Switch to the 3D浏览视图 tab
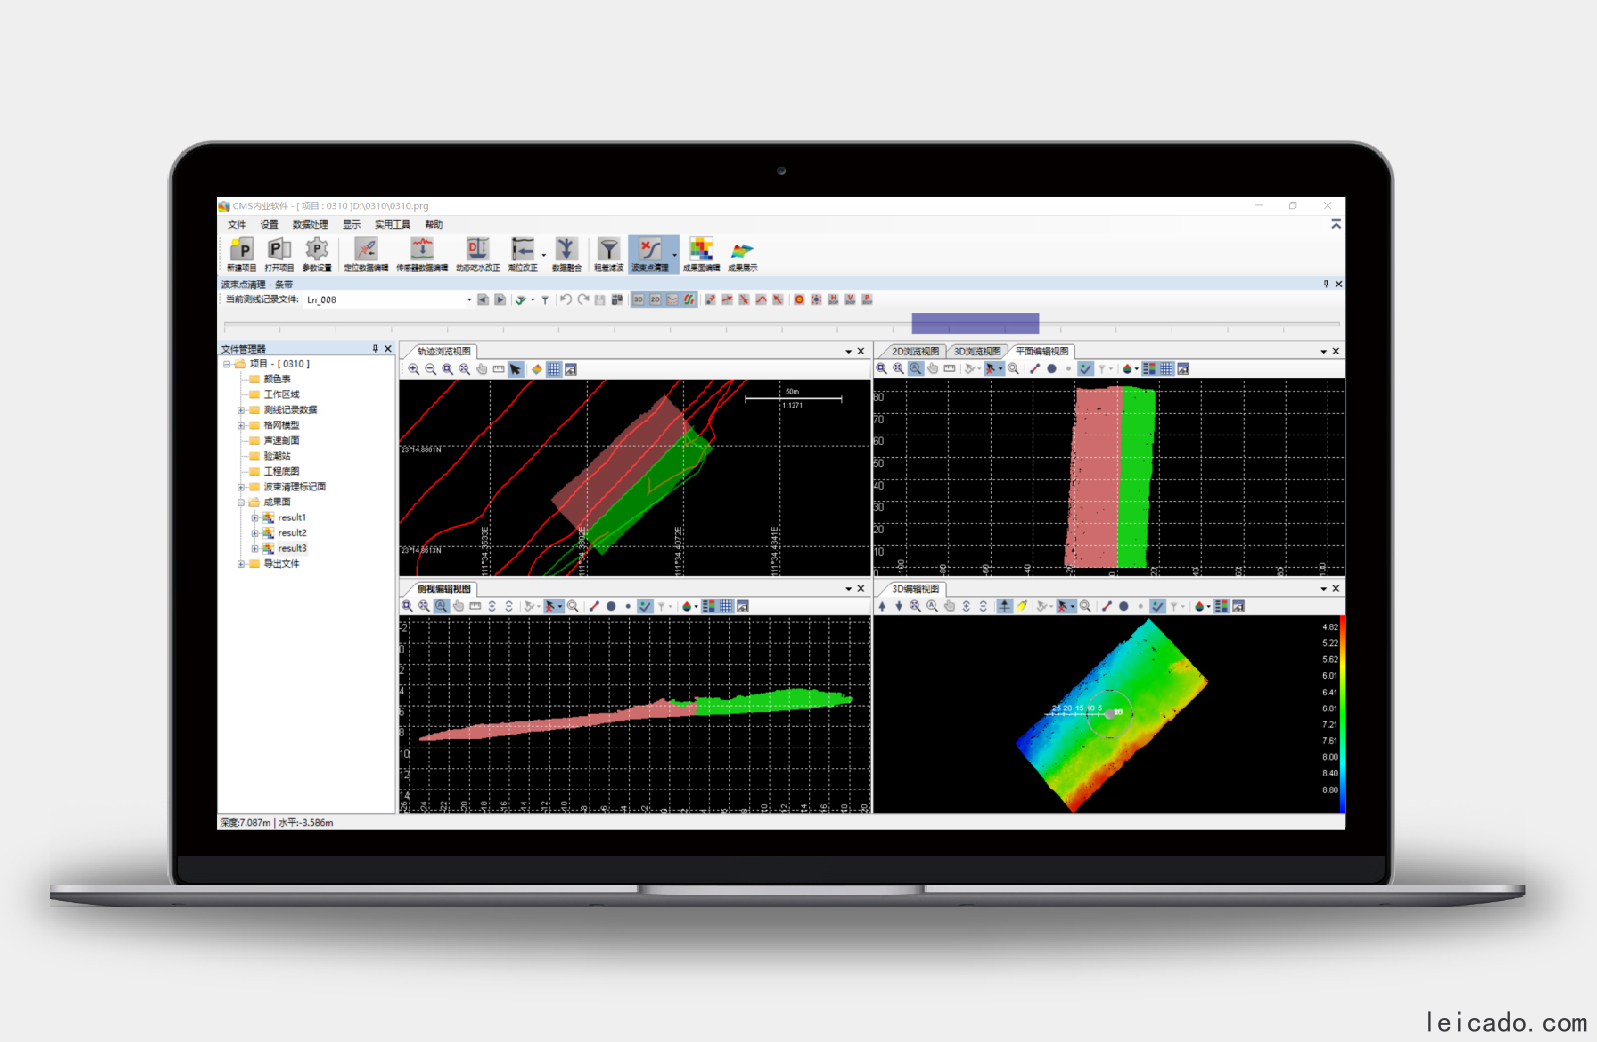The width and height of the screenshot is (1597, 1042). point(976,351)
